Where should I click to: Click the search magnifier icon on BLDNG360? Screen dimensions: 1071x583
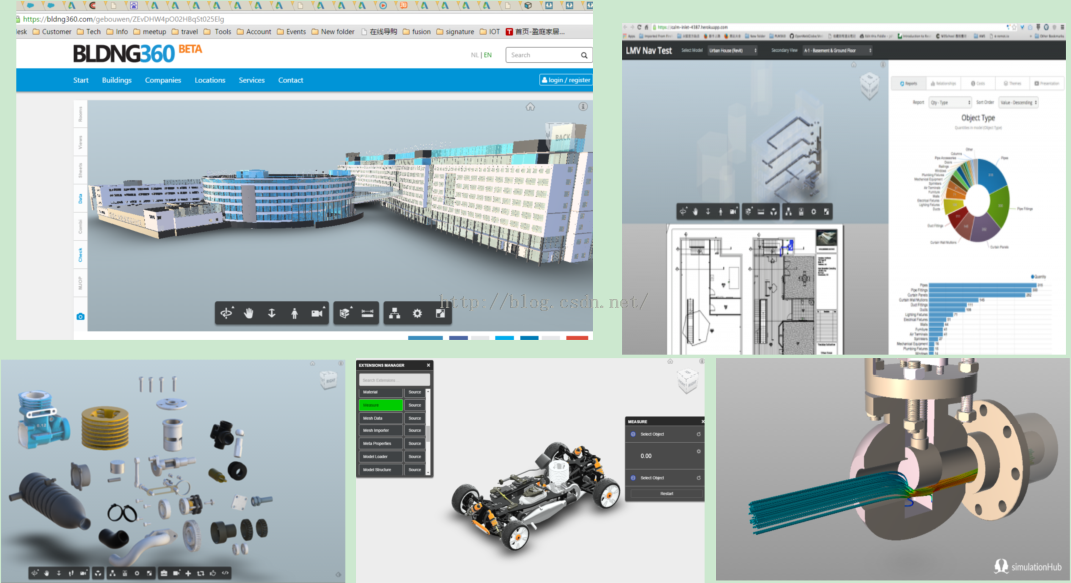(x=584, y=55)
